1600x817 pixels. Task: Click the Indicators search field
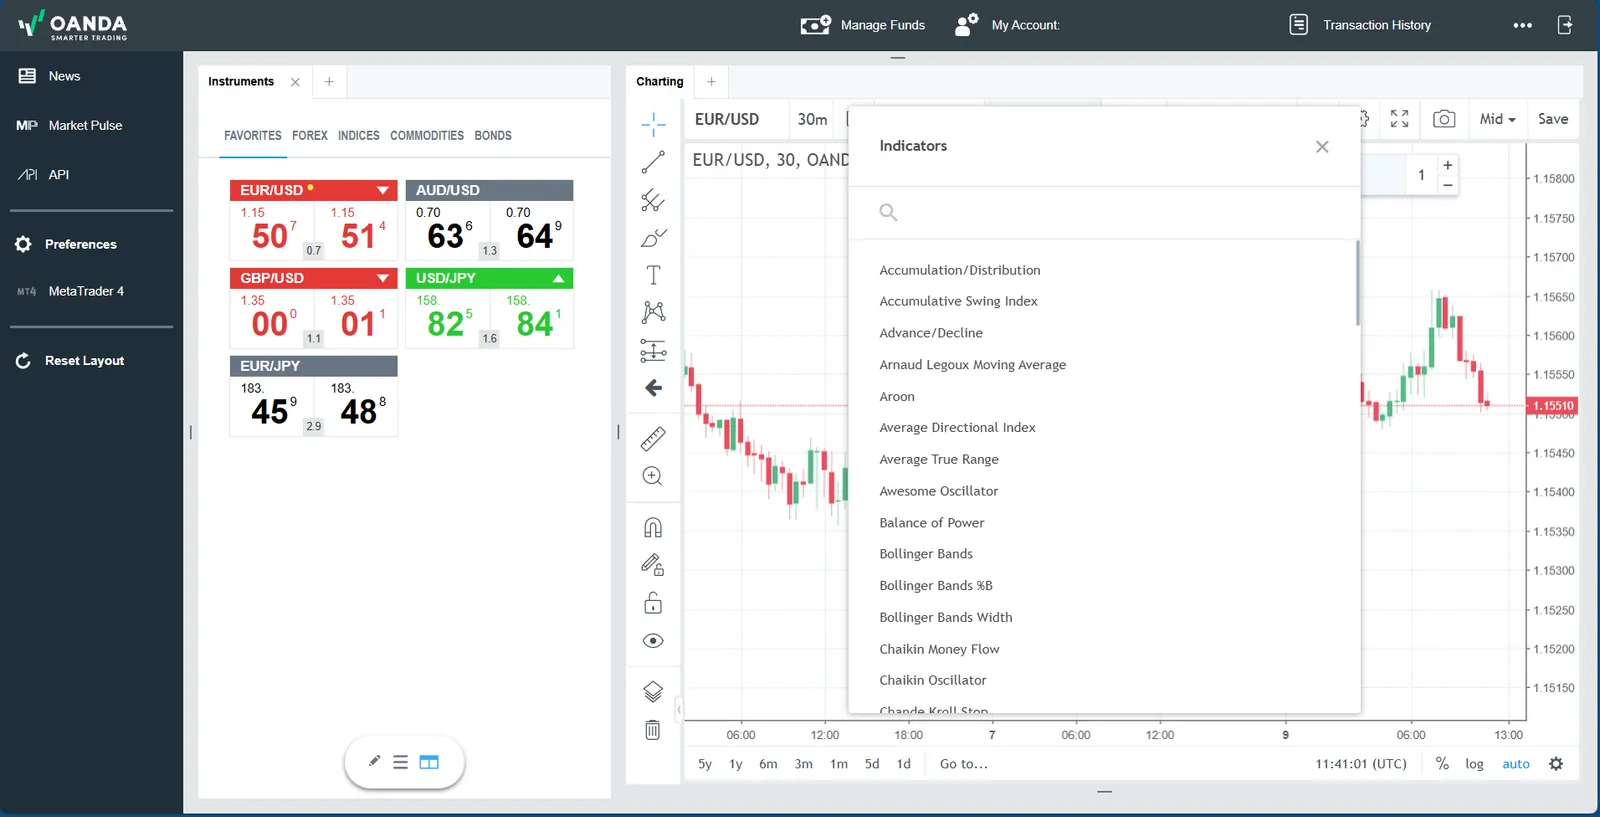coord(1104,212)
